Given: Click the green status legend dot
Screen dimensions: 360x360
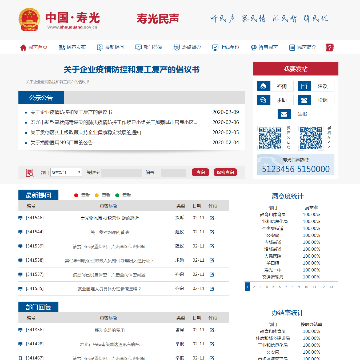Looking at the screenshot, I should (x=117, y=195).
